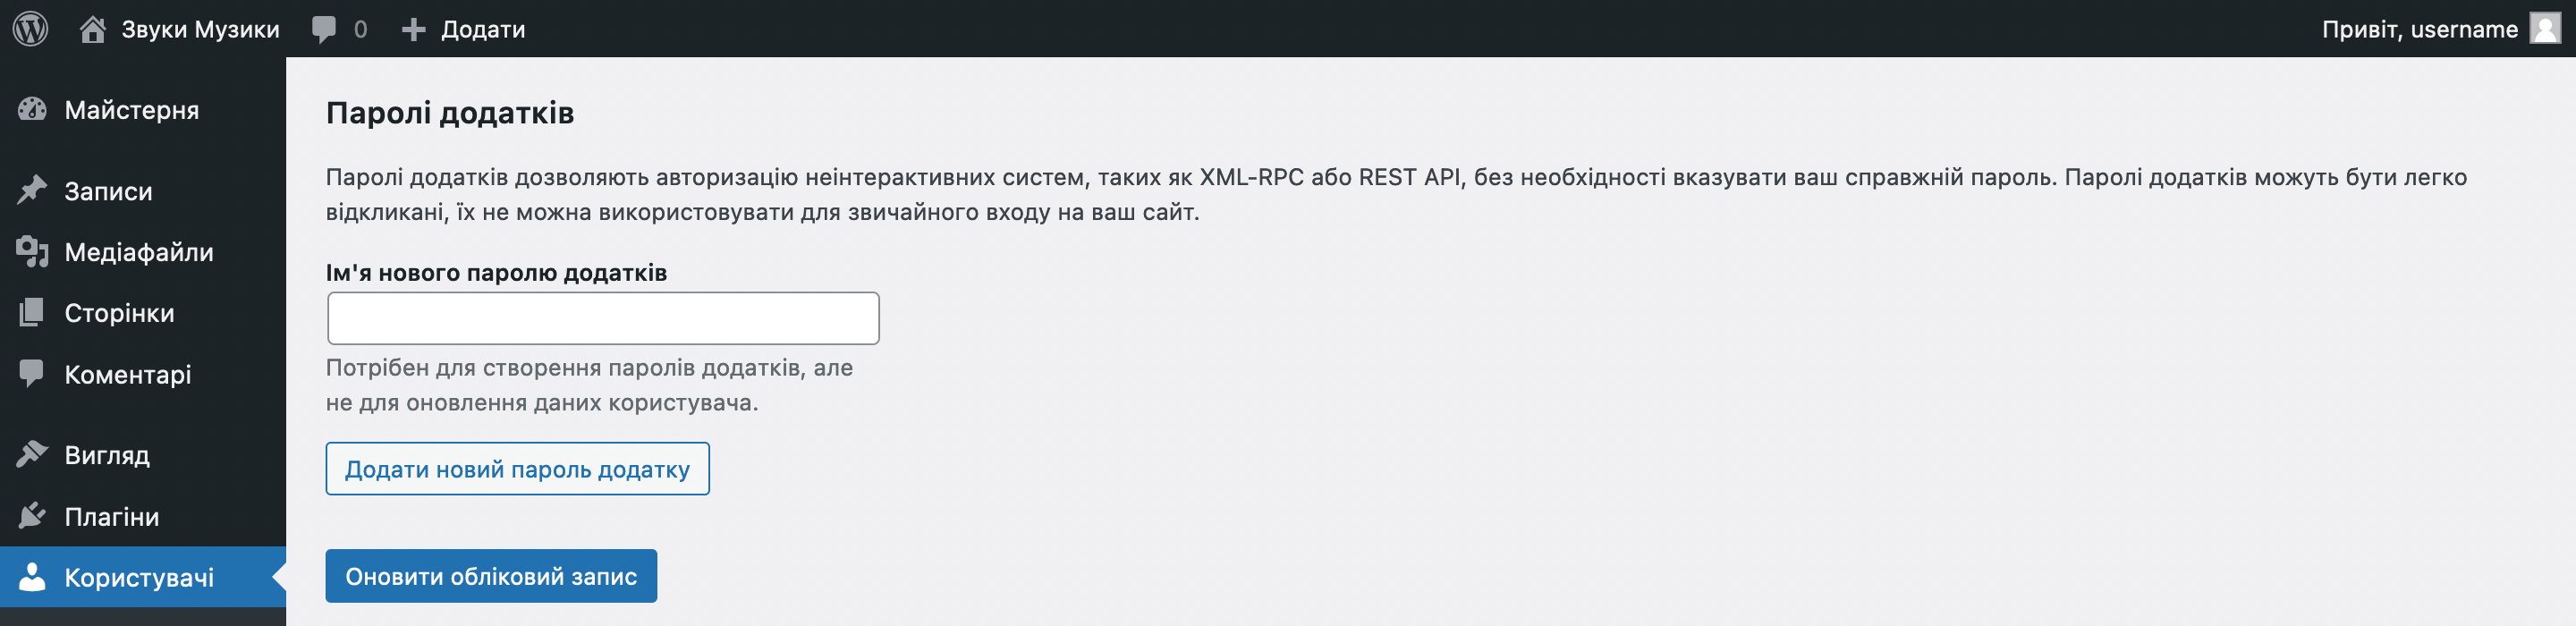Focus the new application password name field
The height and width of the screenshot is (626, 2576).
(x=603, y=318)
